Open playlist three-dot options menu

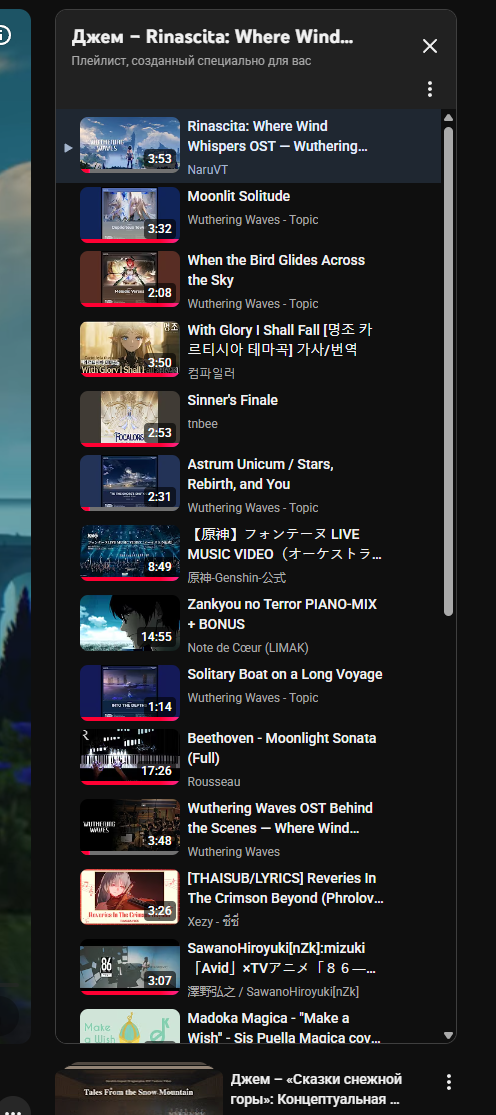[x=430, y=89]
